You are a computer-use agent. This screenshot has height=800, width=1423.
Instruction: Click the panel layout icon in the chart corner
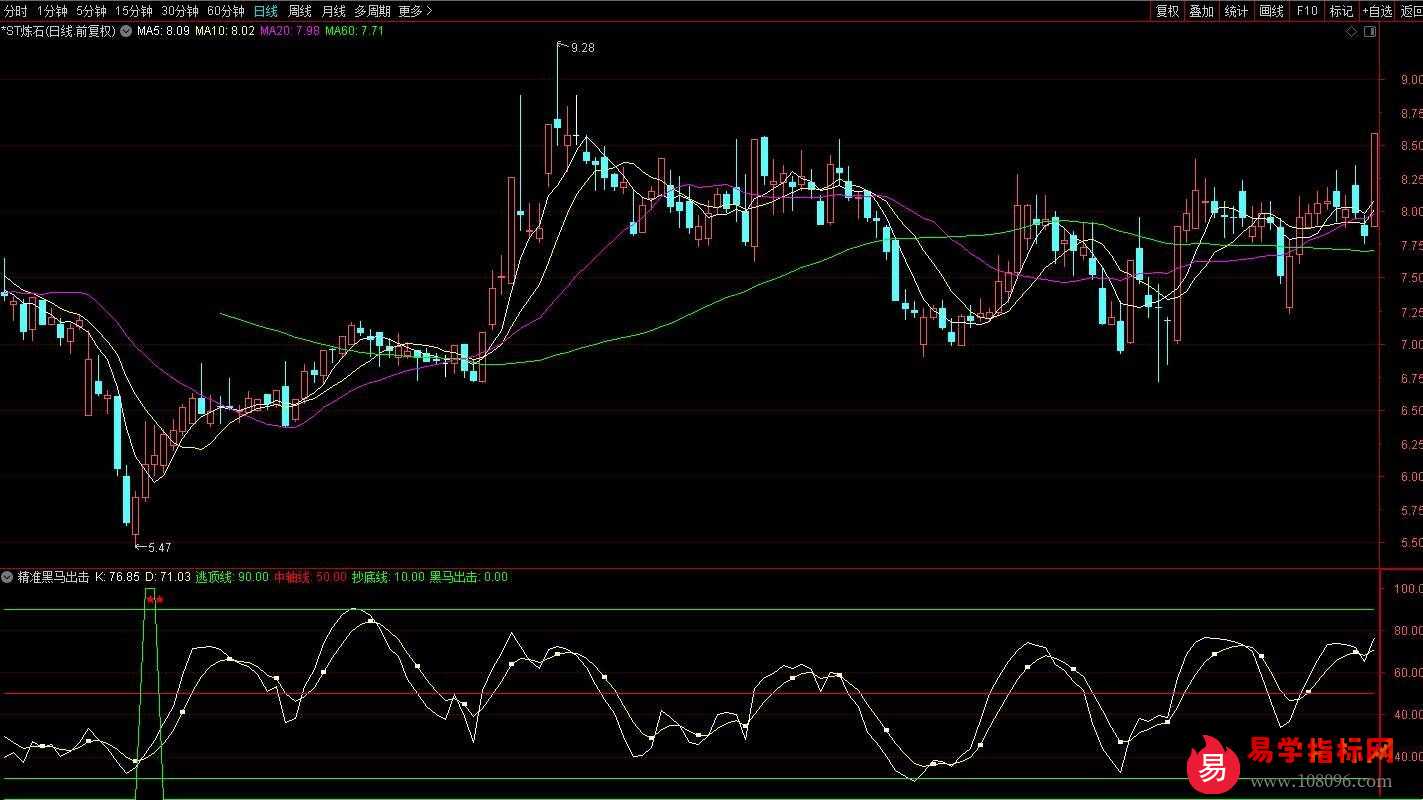pos(1369,31)
